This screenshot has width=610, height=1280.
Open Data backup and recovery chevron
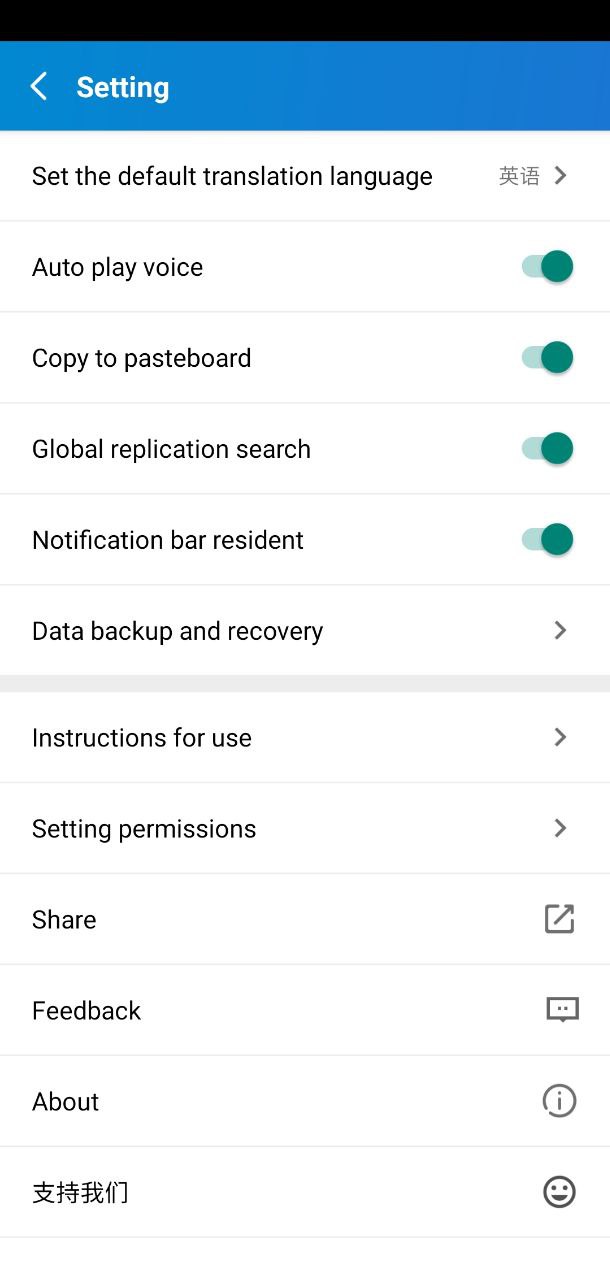(561, 630)
